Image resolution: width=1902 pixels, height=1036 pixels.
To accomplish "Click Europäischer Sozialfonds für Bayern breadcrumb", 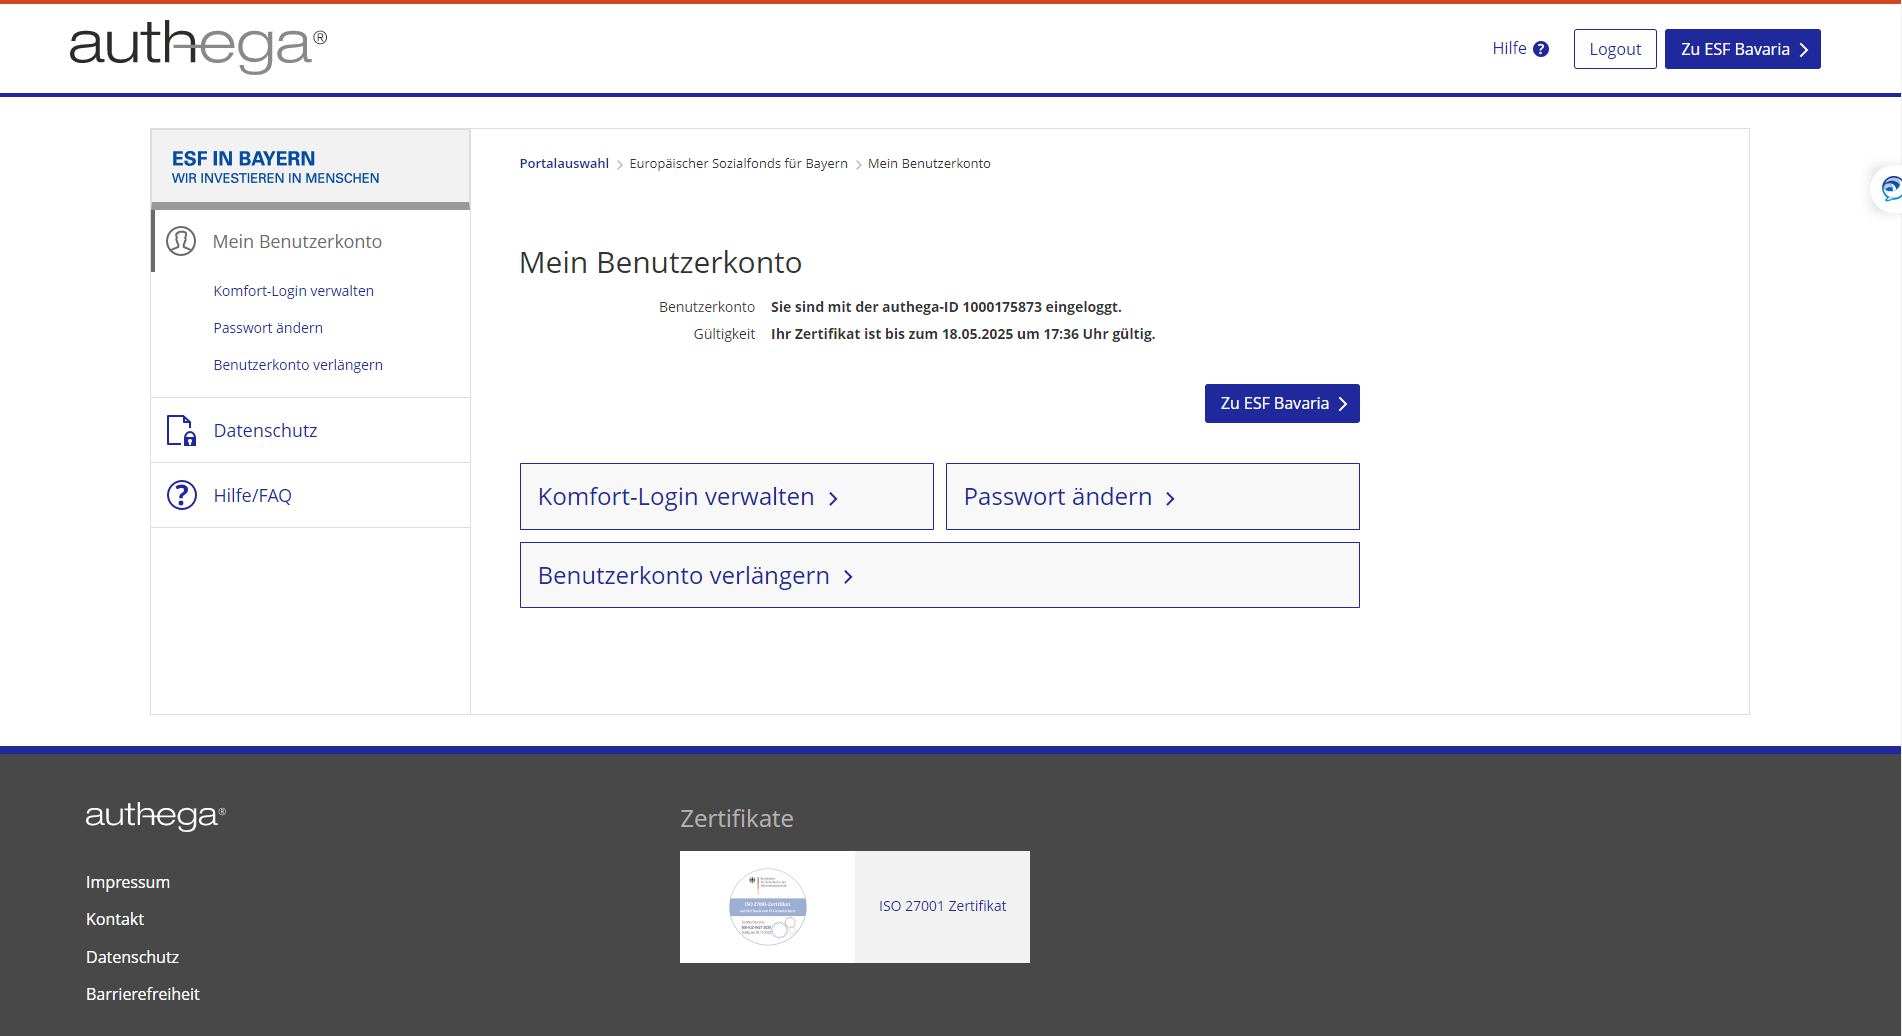I will (738, 163).
